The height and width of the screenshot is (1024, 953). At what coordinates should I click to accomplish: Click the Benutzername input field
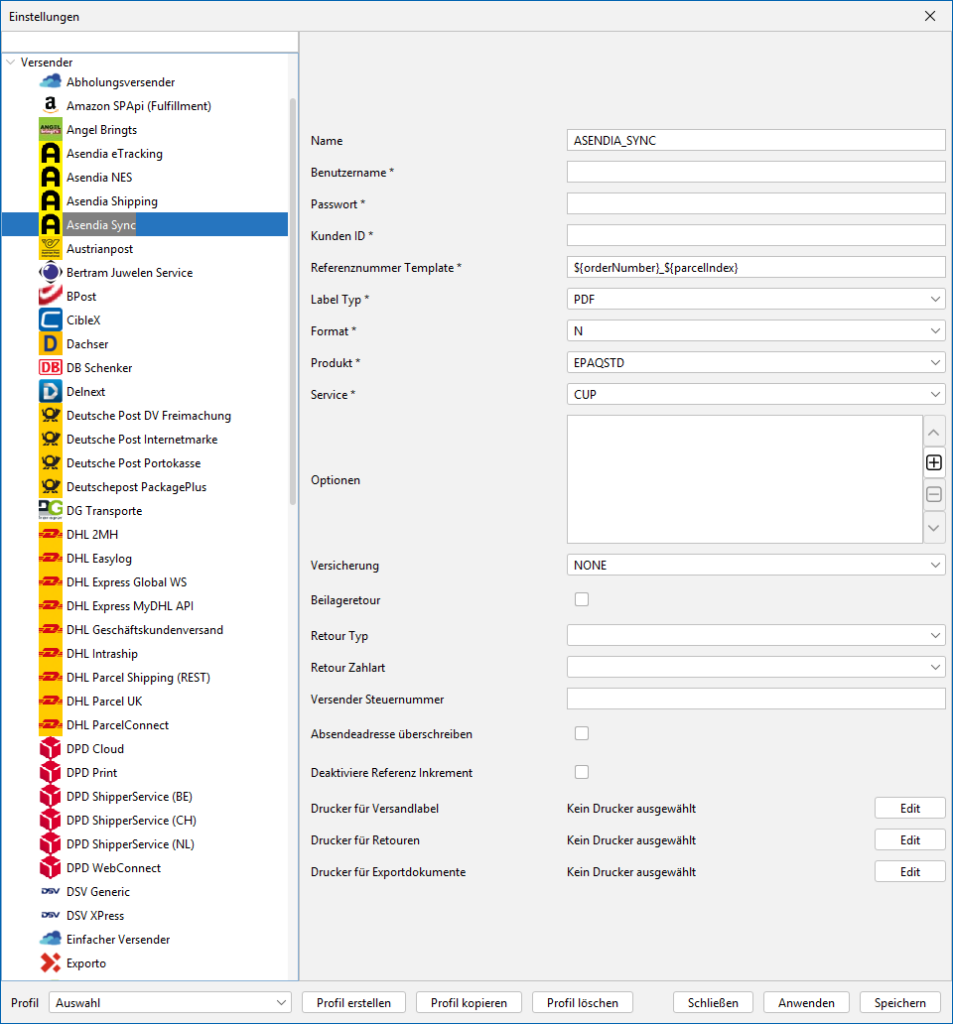(755, 172)
